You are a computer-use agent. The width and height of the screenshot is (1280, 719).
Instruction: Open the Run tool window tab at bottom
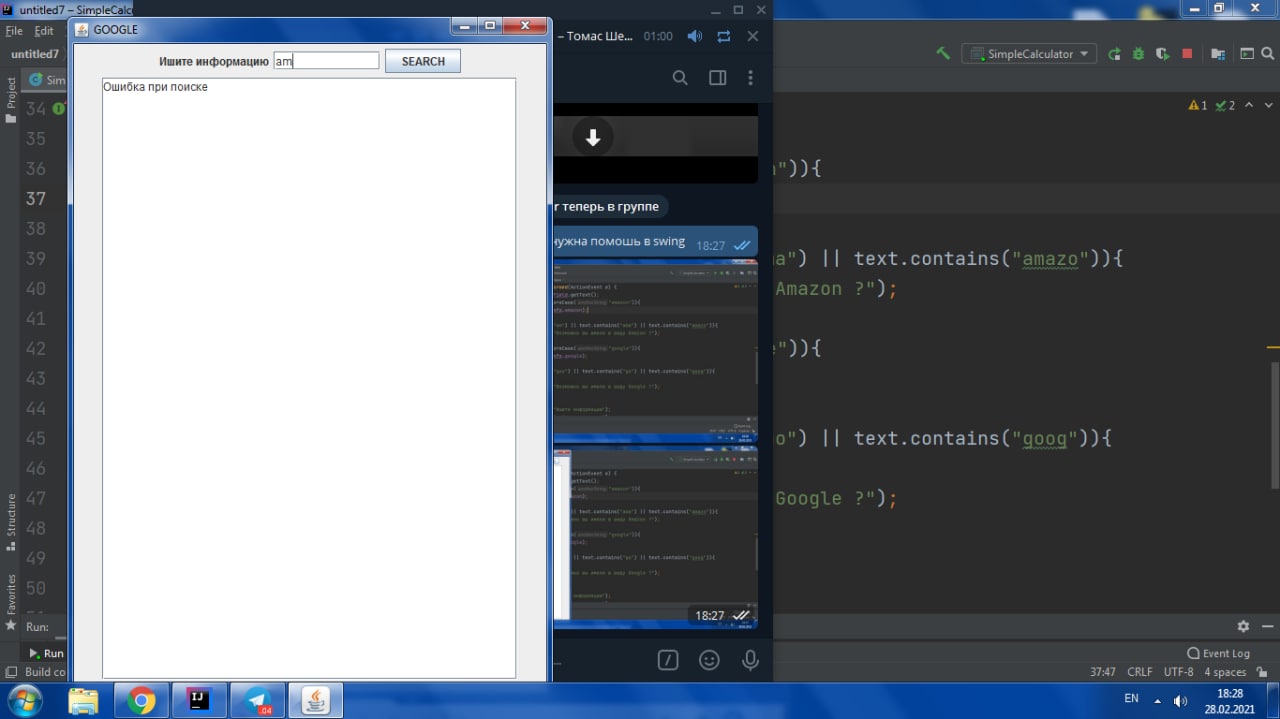click(x=46, y=653)
